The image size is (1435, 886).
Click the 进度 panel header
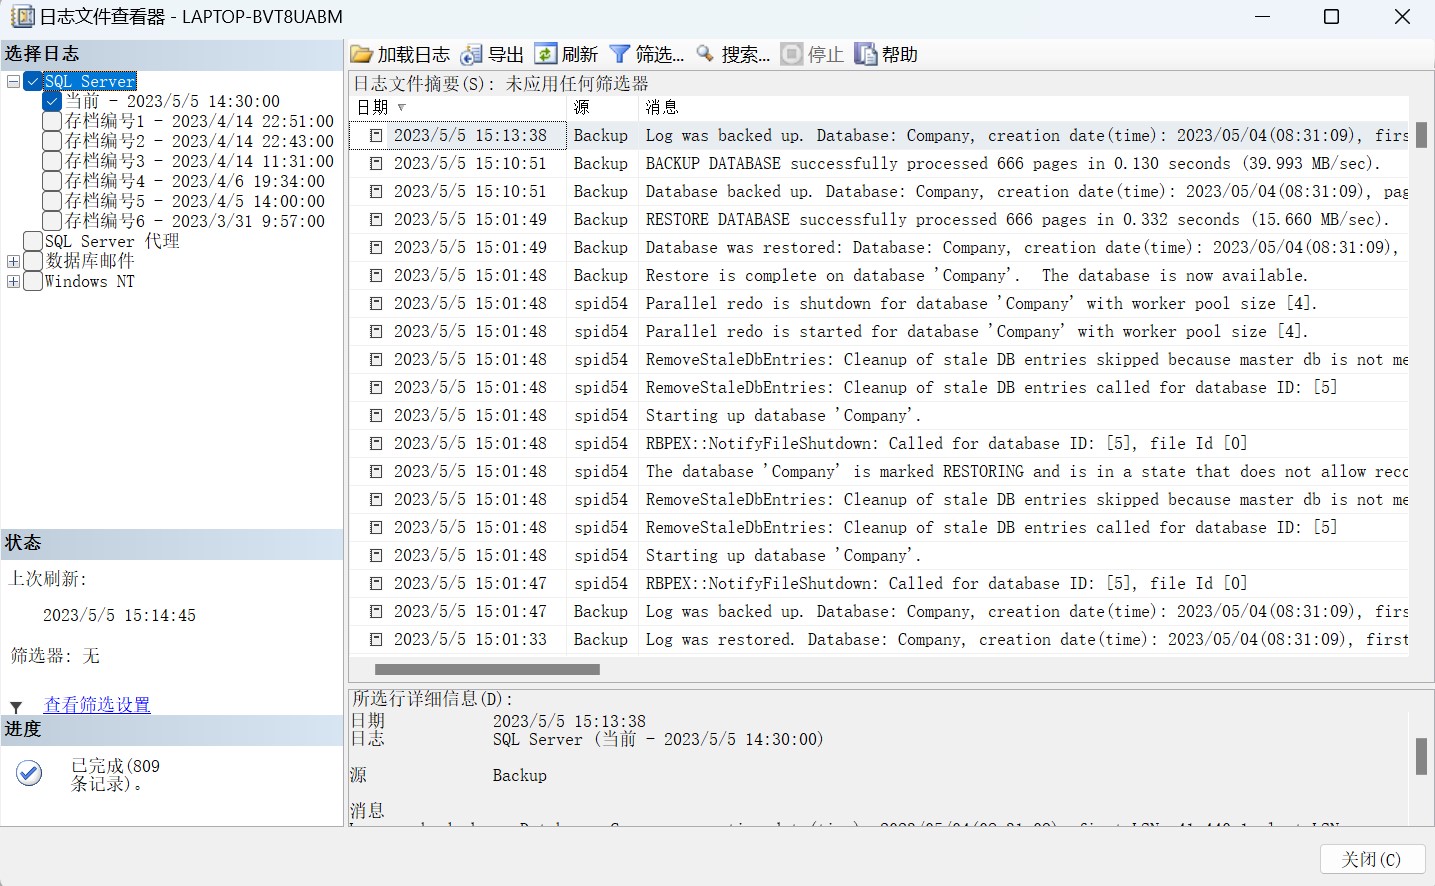point(172,730)
